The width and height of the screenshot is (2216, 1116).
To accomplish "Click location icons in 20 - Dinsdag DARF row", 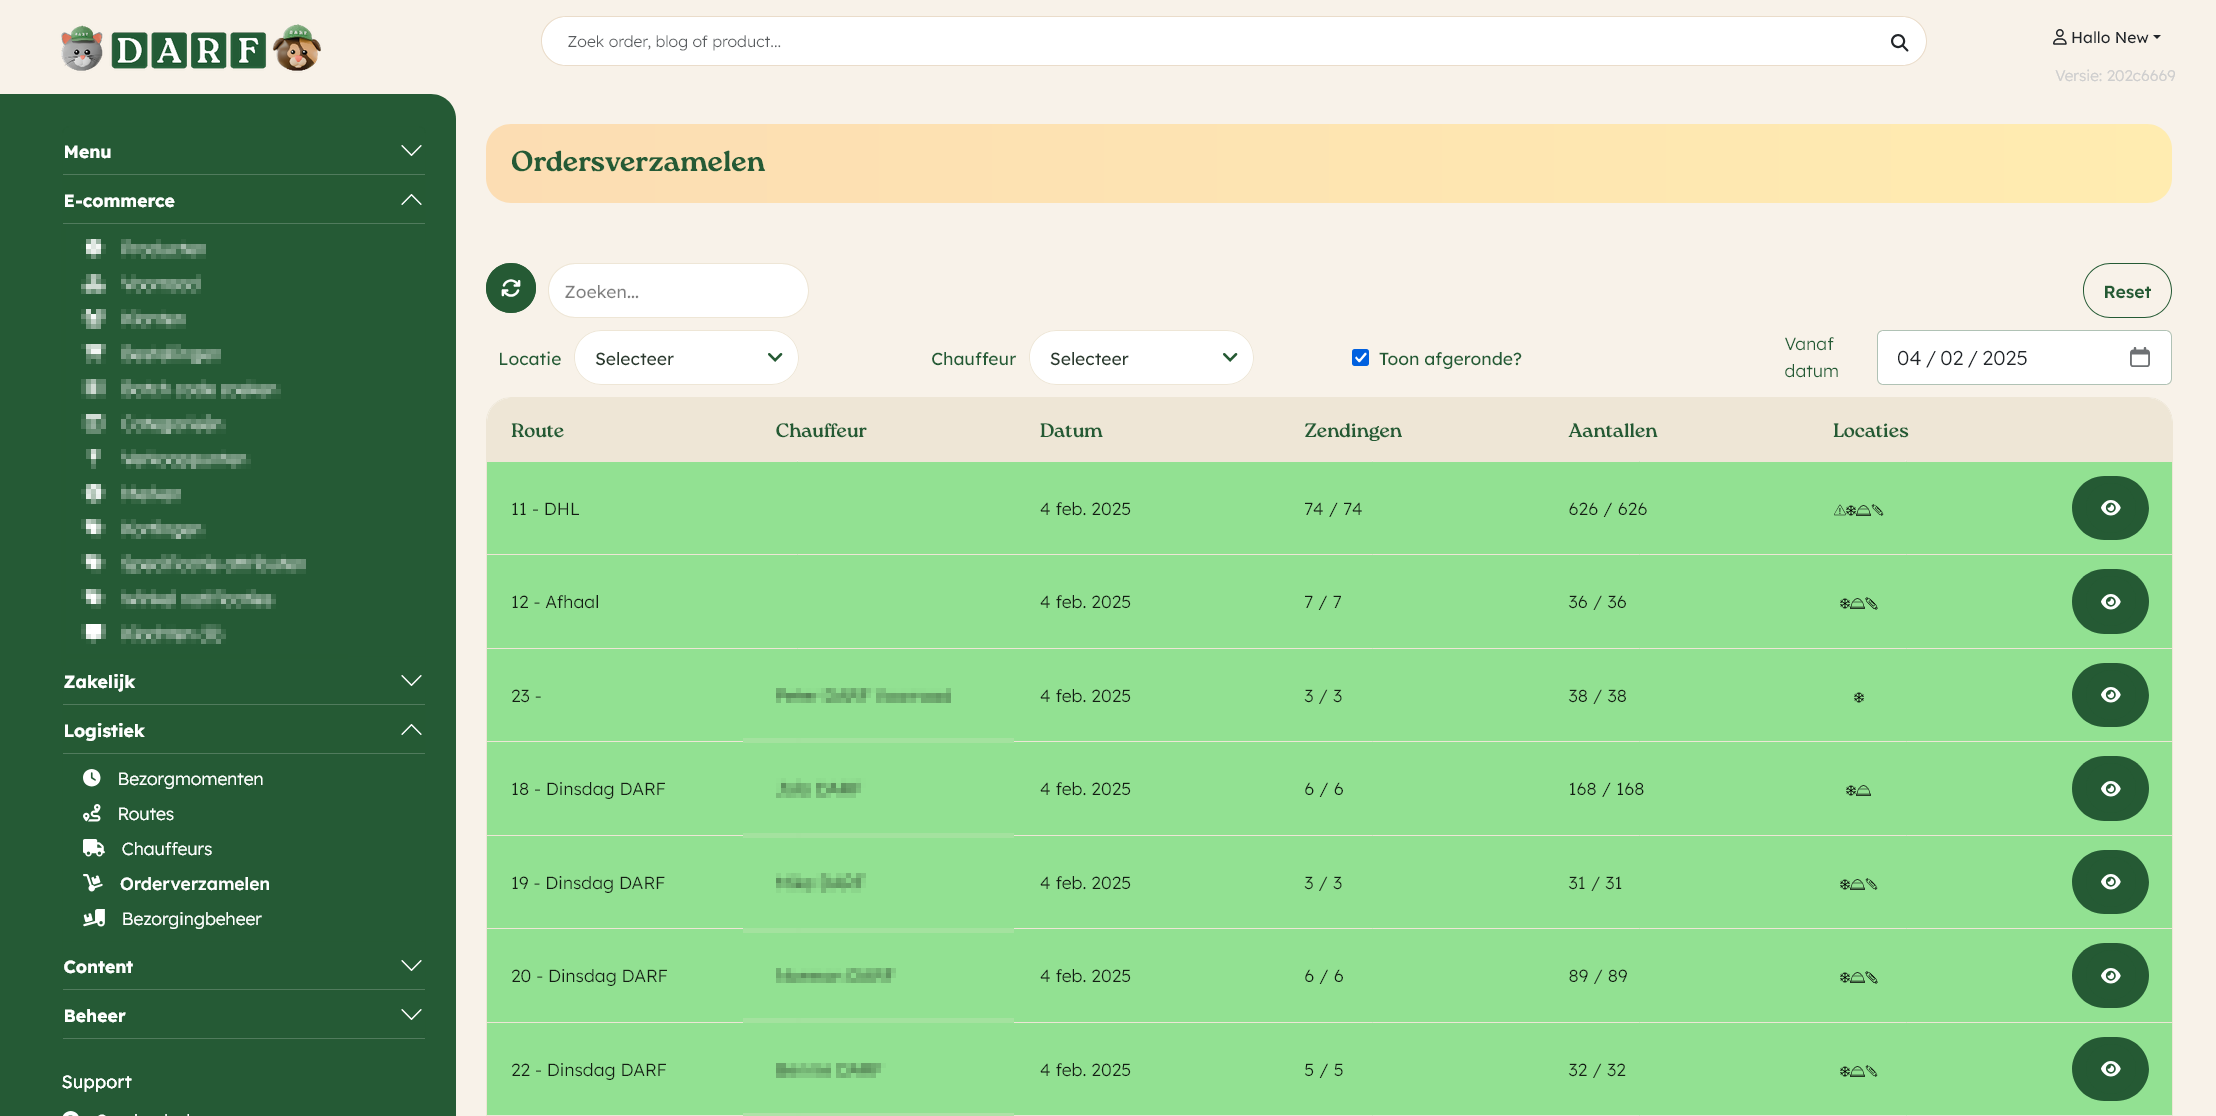I will click(x=1858, y=977).
